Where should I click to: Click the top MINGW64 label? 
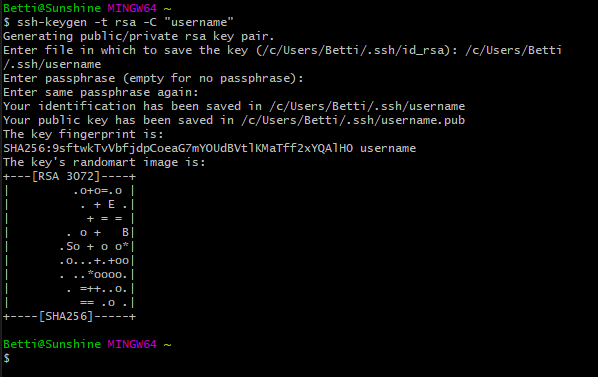132,8
